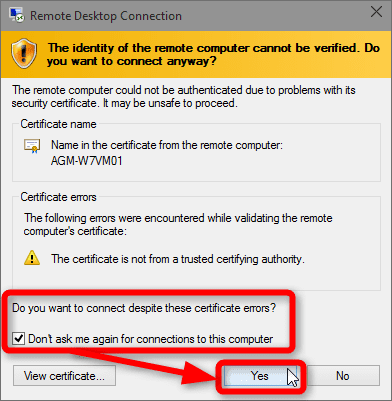Viewport: 392px width, 401px height.
Task: Click the Certificate errors group label
Action: click(x=58, y=197)
